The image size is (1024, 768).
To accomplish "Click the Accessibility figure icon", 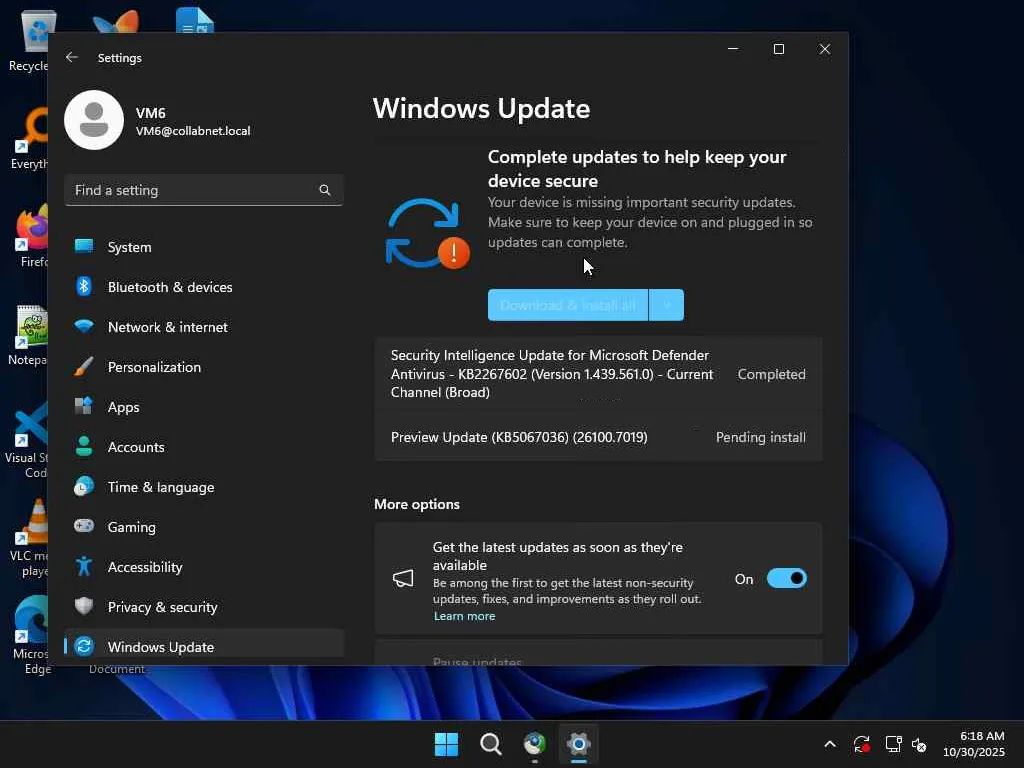I will 84,566.
